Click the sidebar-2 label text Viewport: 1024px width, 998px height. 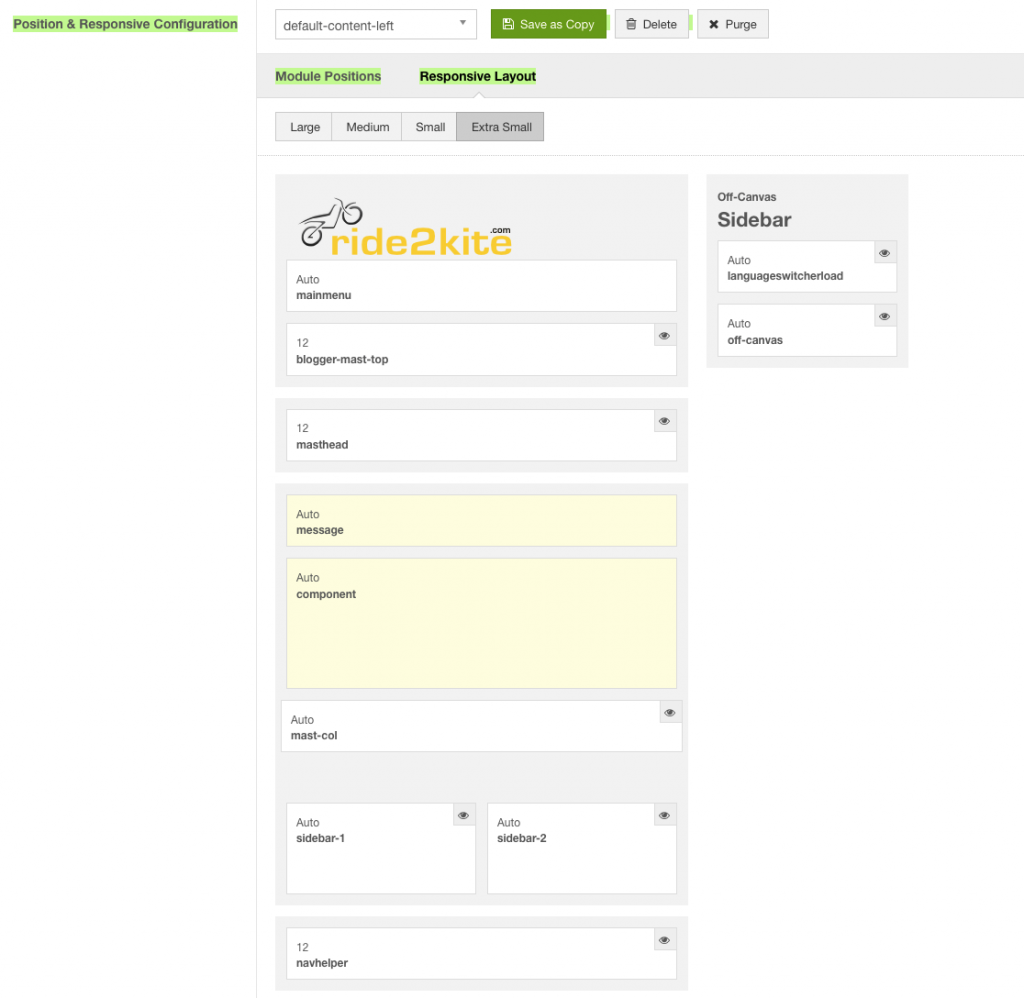[521, 838]
